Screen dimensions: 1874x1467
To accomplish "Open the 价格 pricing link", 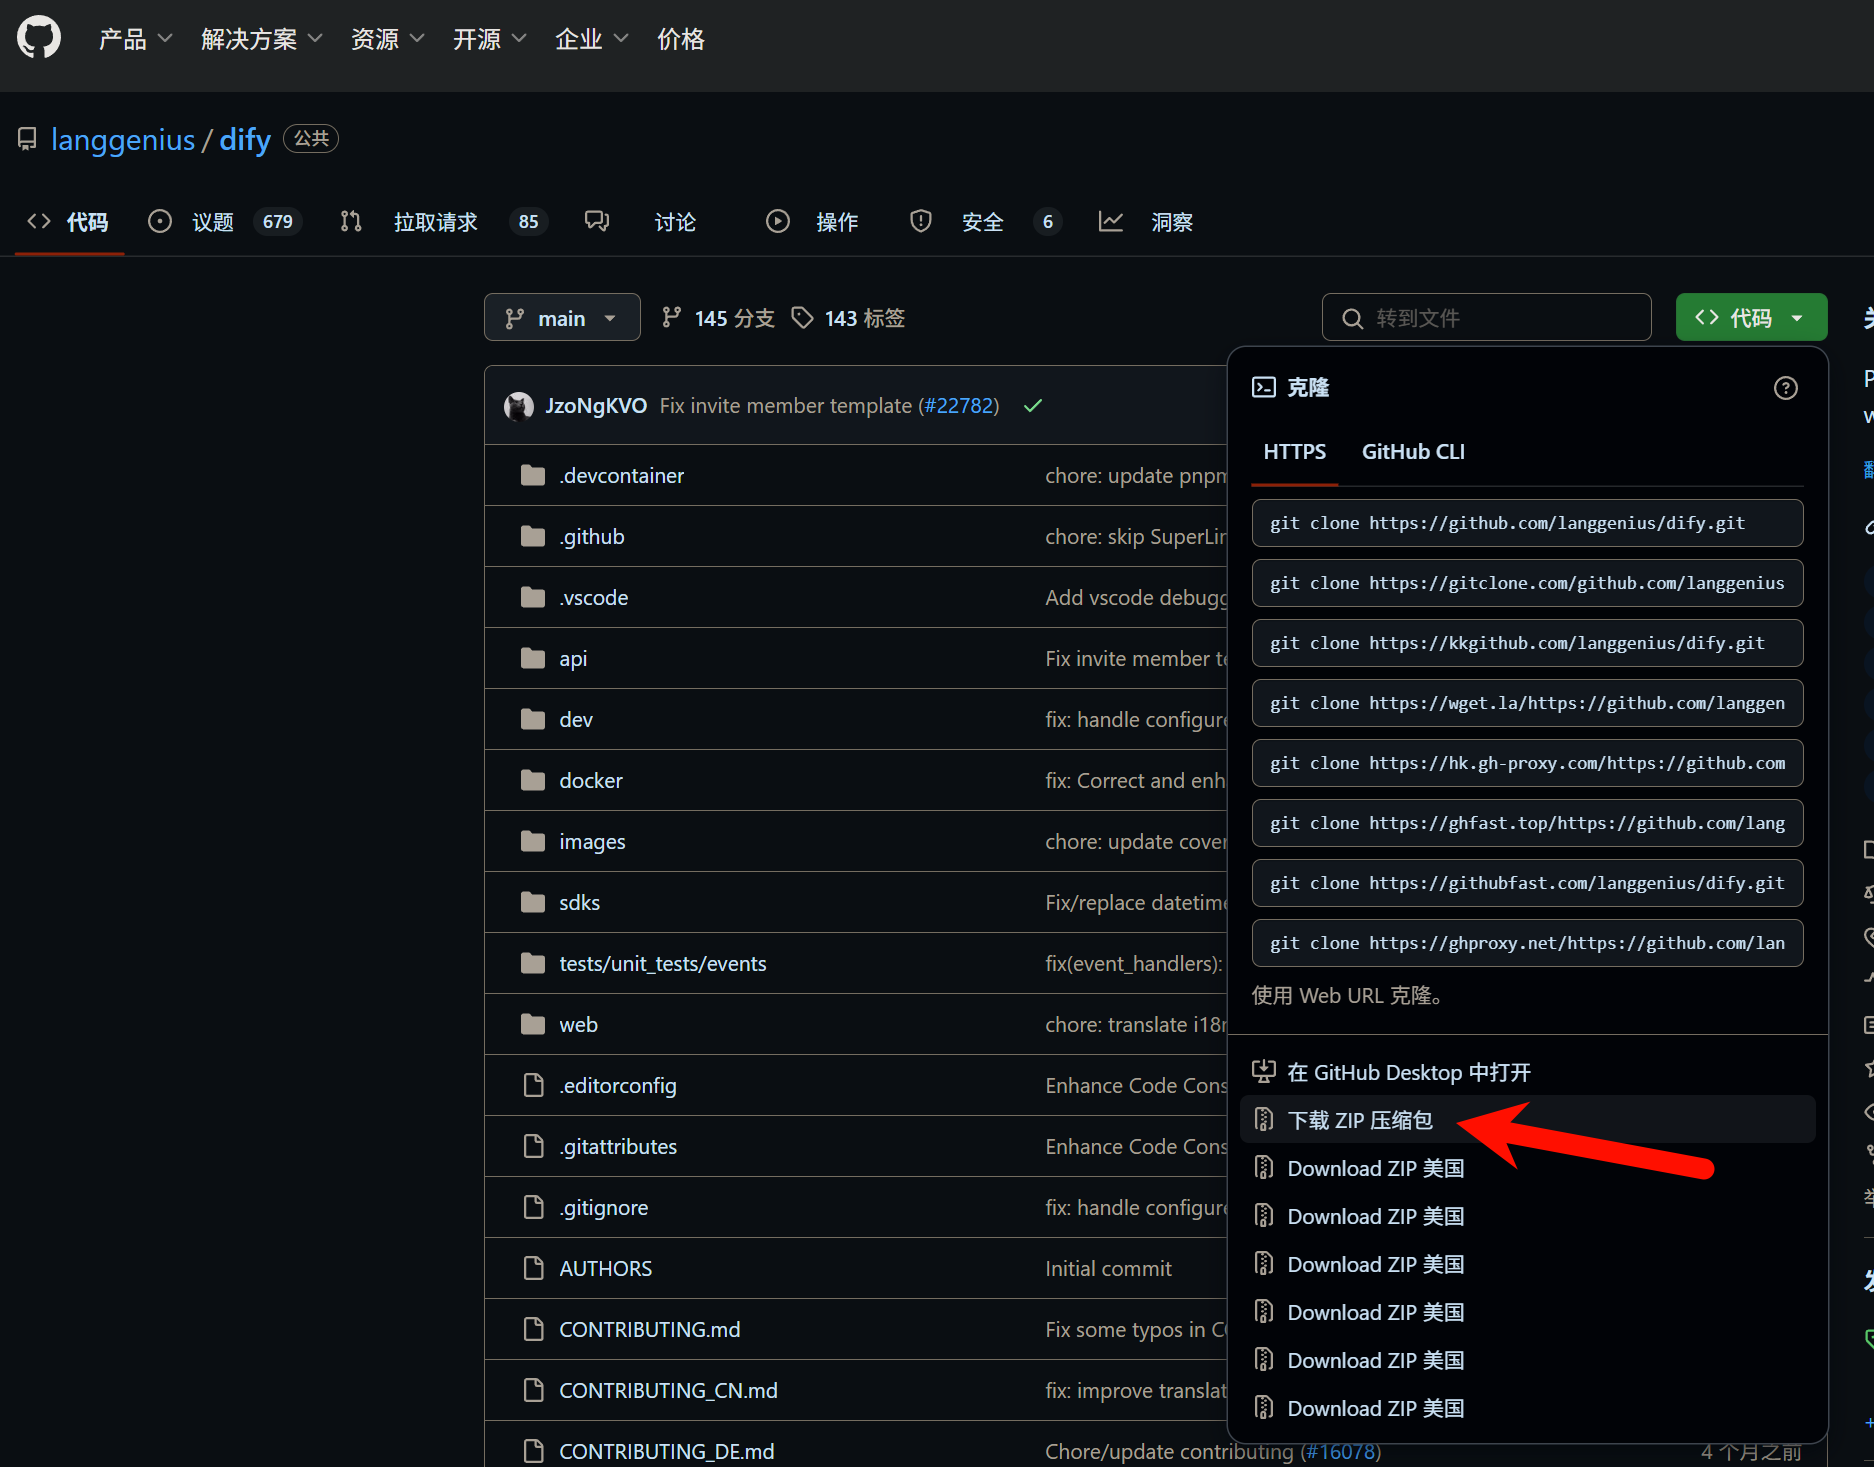I will (x=681, y=39).
